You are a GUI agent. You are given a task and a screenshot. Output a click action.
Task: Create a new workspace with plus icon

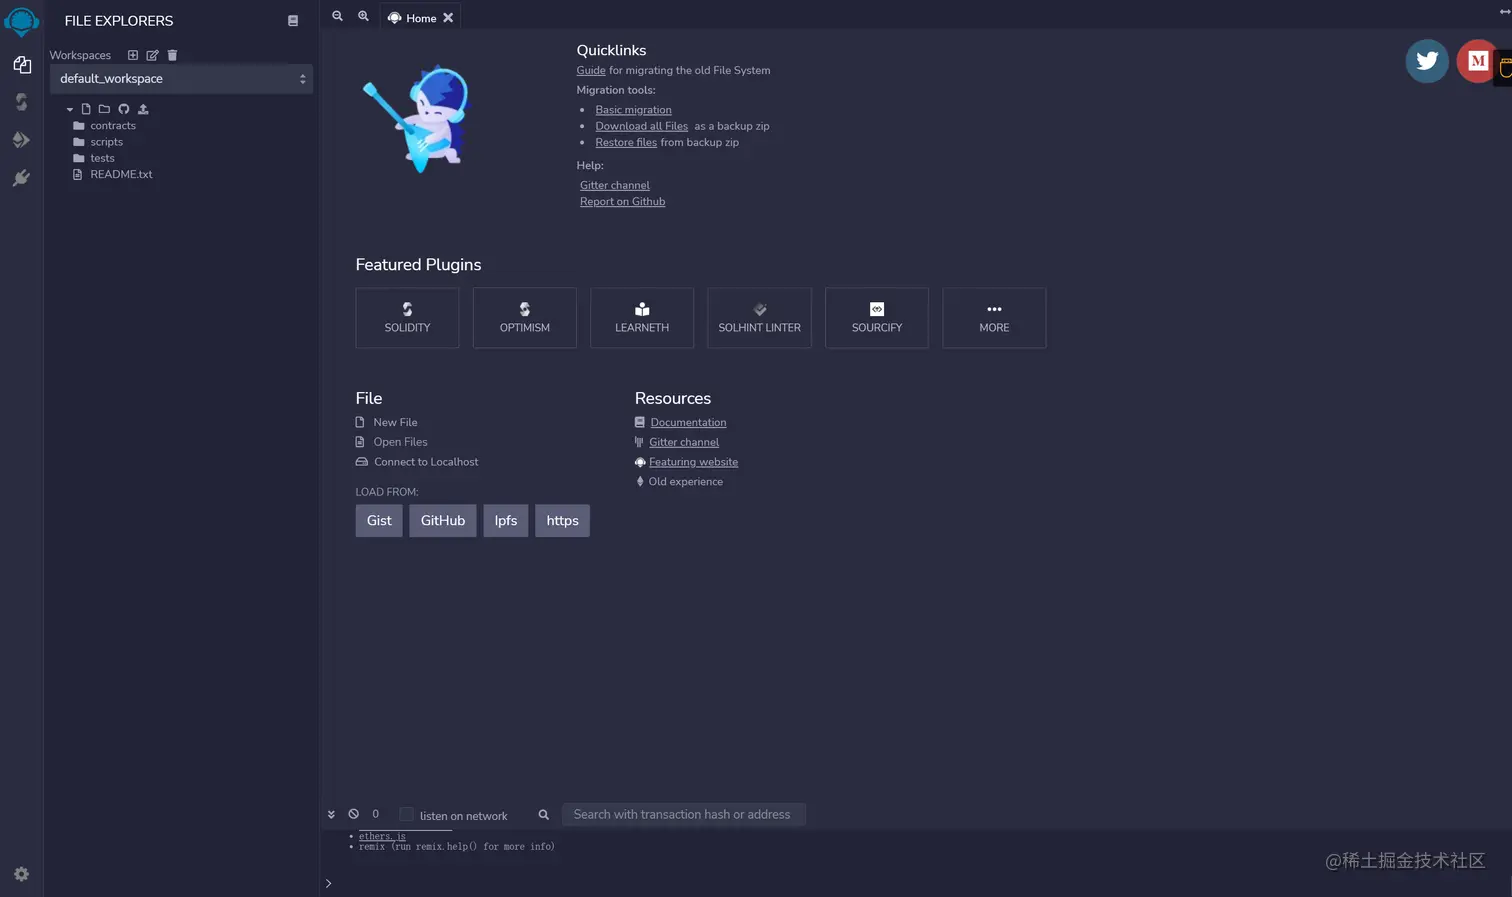point(132,55)
